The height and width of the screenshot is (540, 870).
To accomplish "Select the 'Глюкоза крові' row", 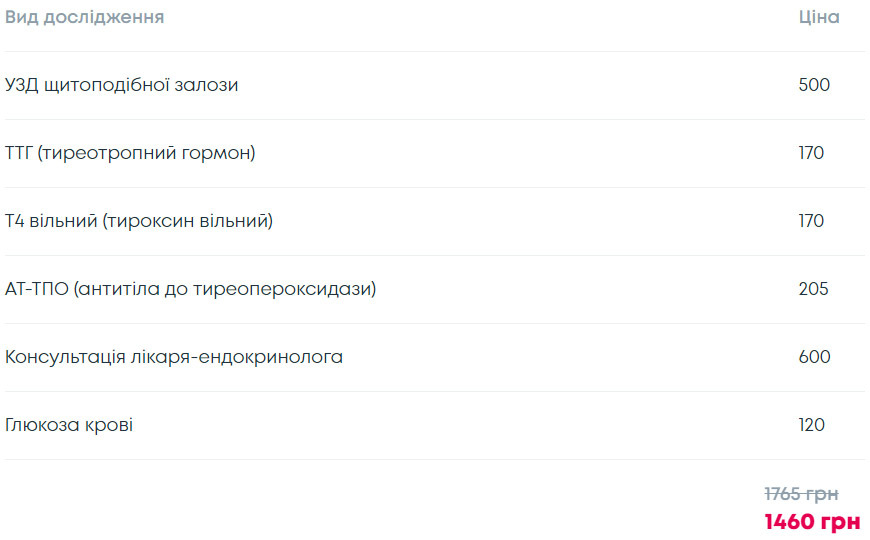I will (x=434, y=426).
